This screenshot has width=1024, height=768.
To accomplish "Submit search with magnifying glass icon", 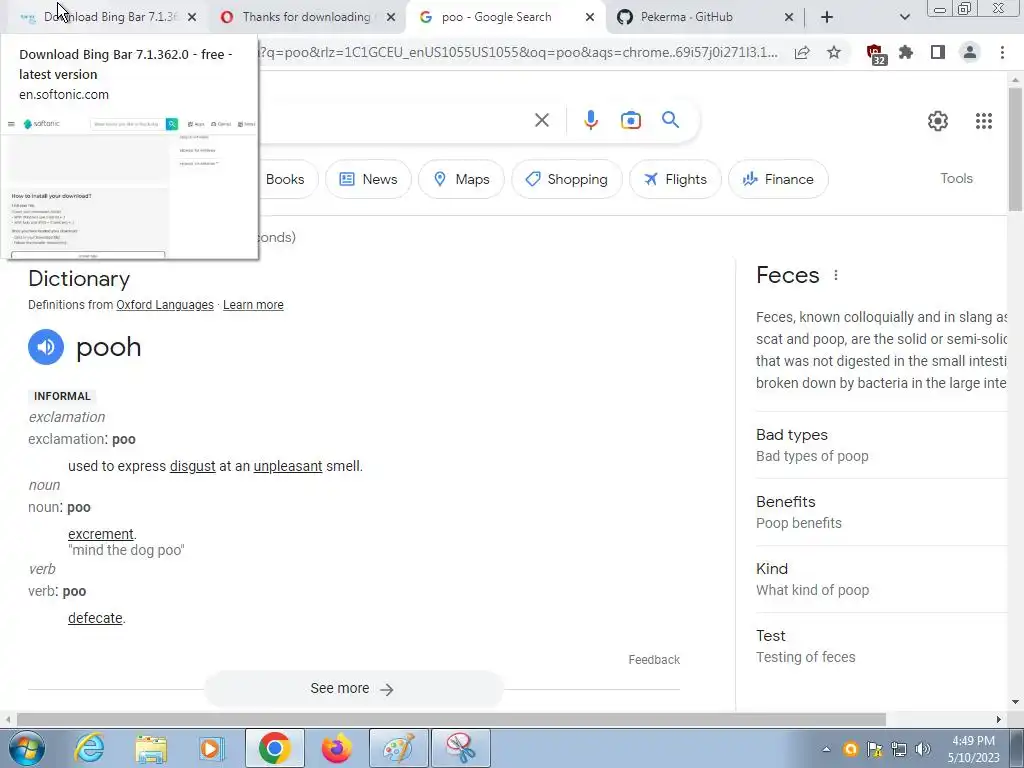I will click(671, 120).
